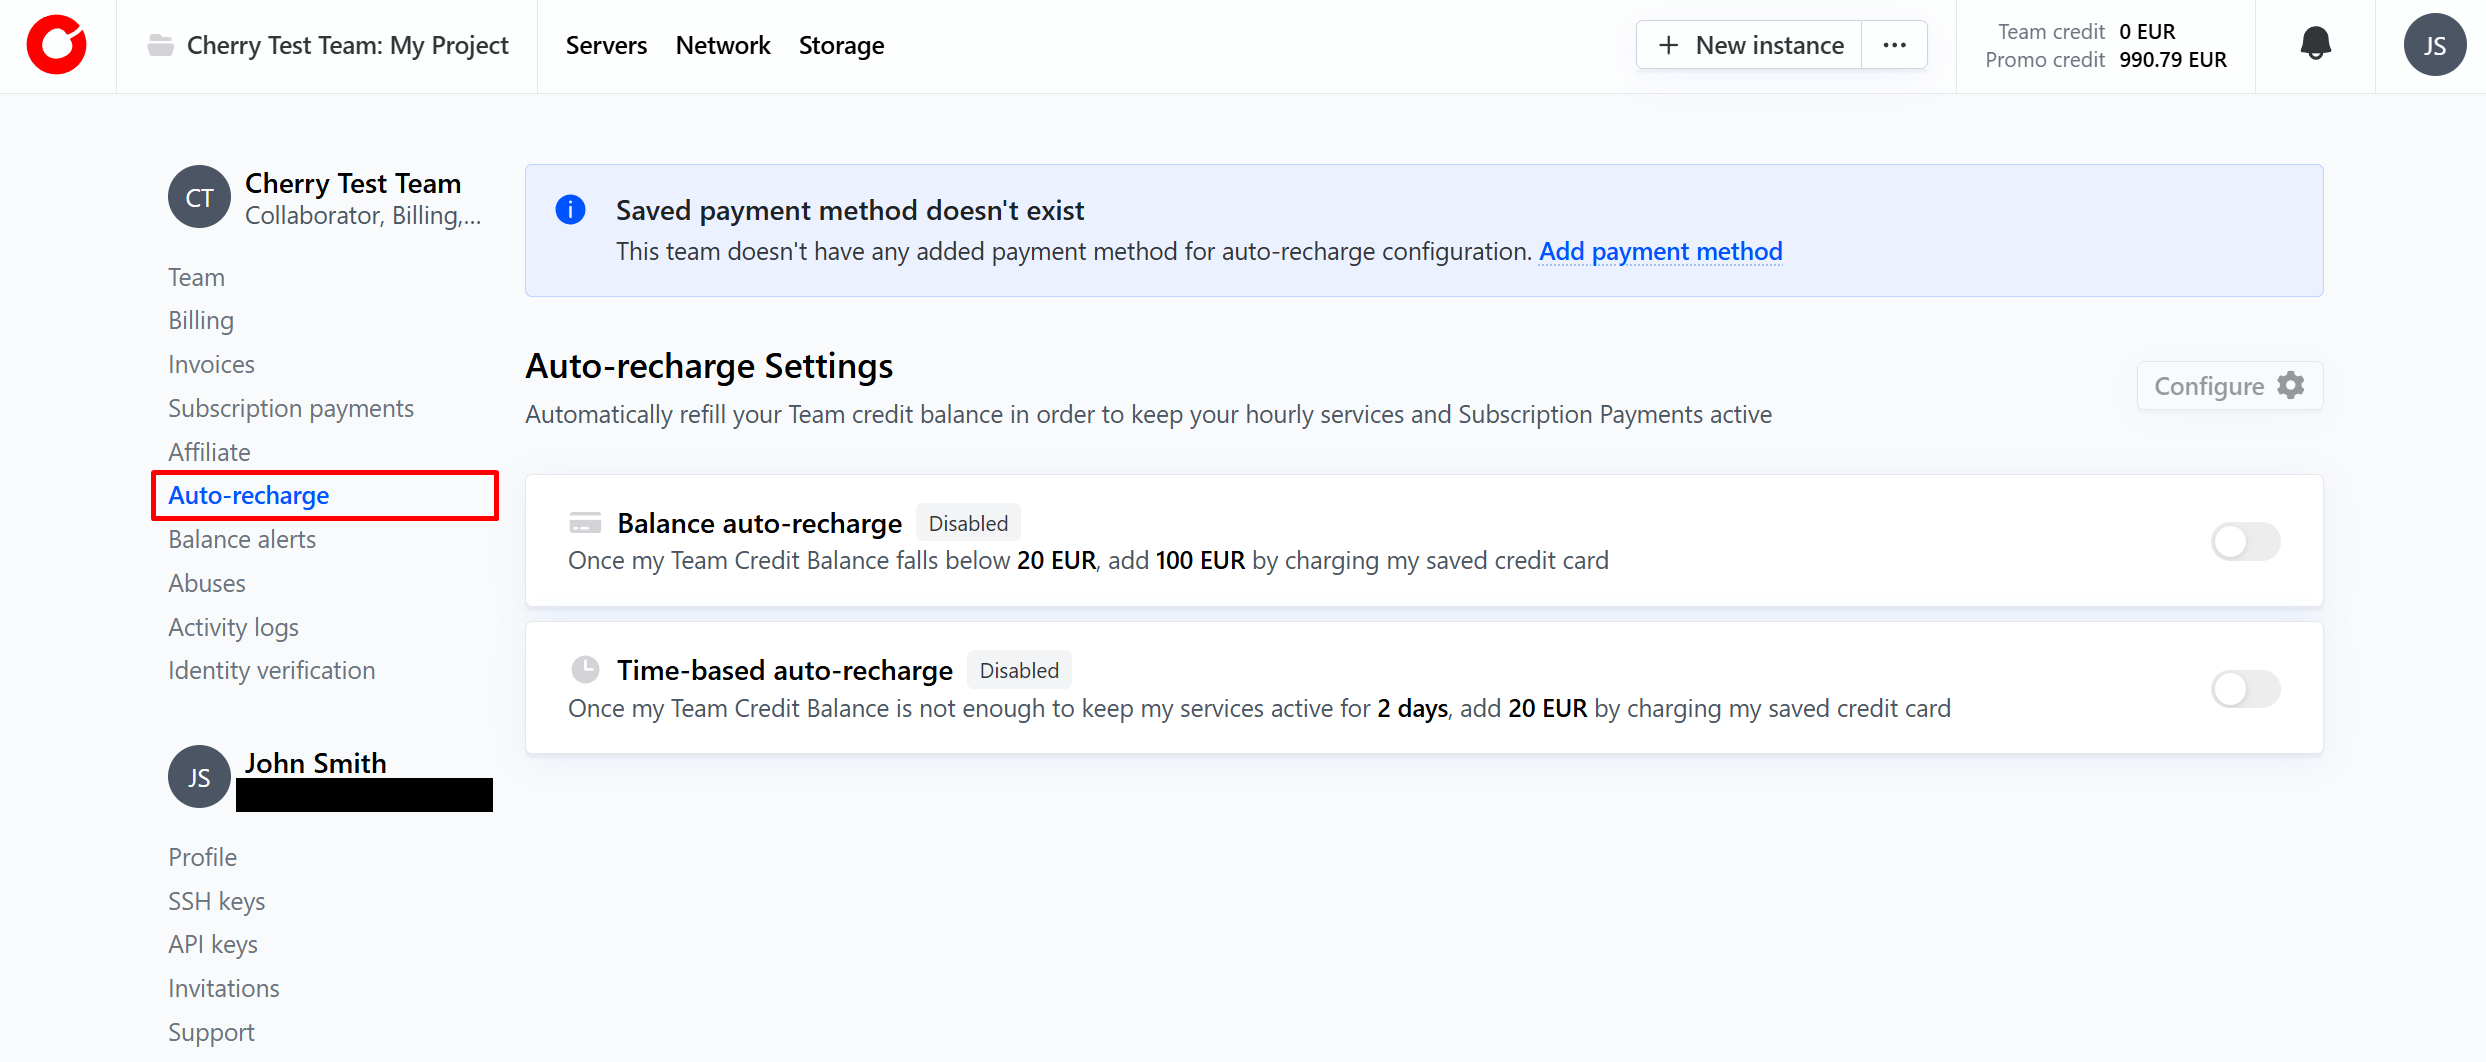
Task: Open the Network menu
Action: pos(723,46)
